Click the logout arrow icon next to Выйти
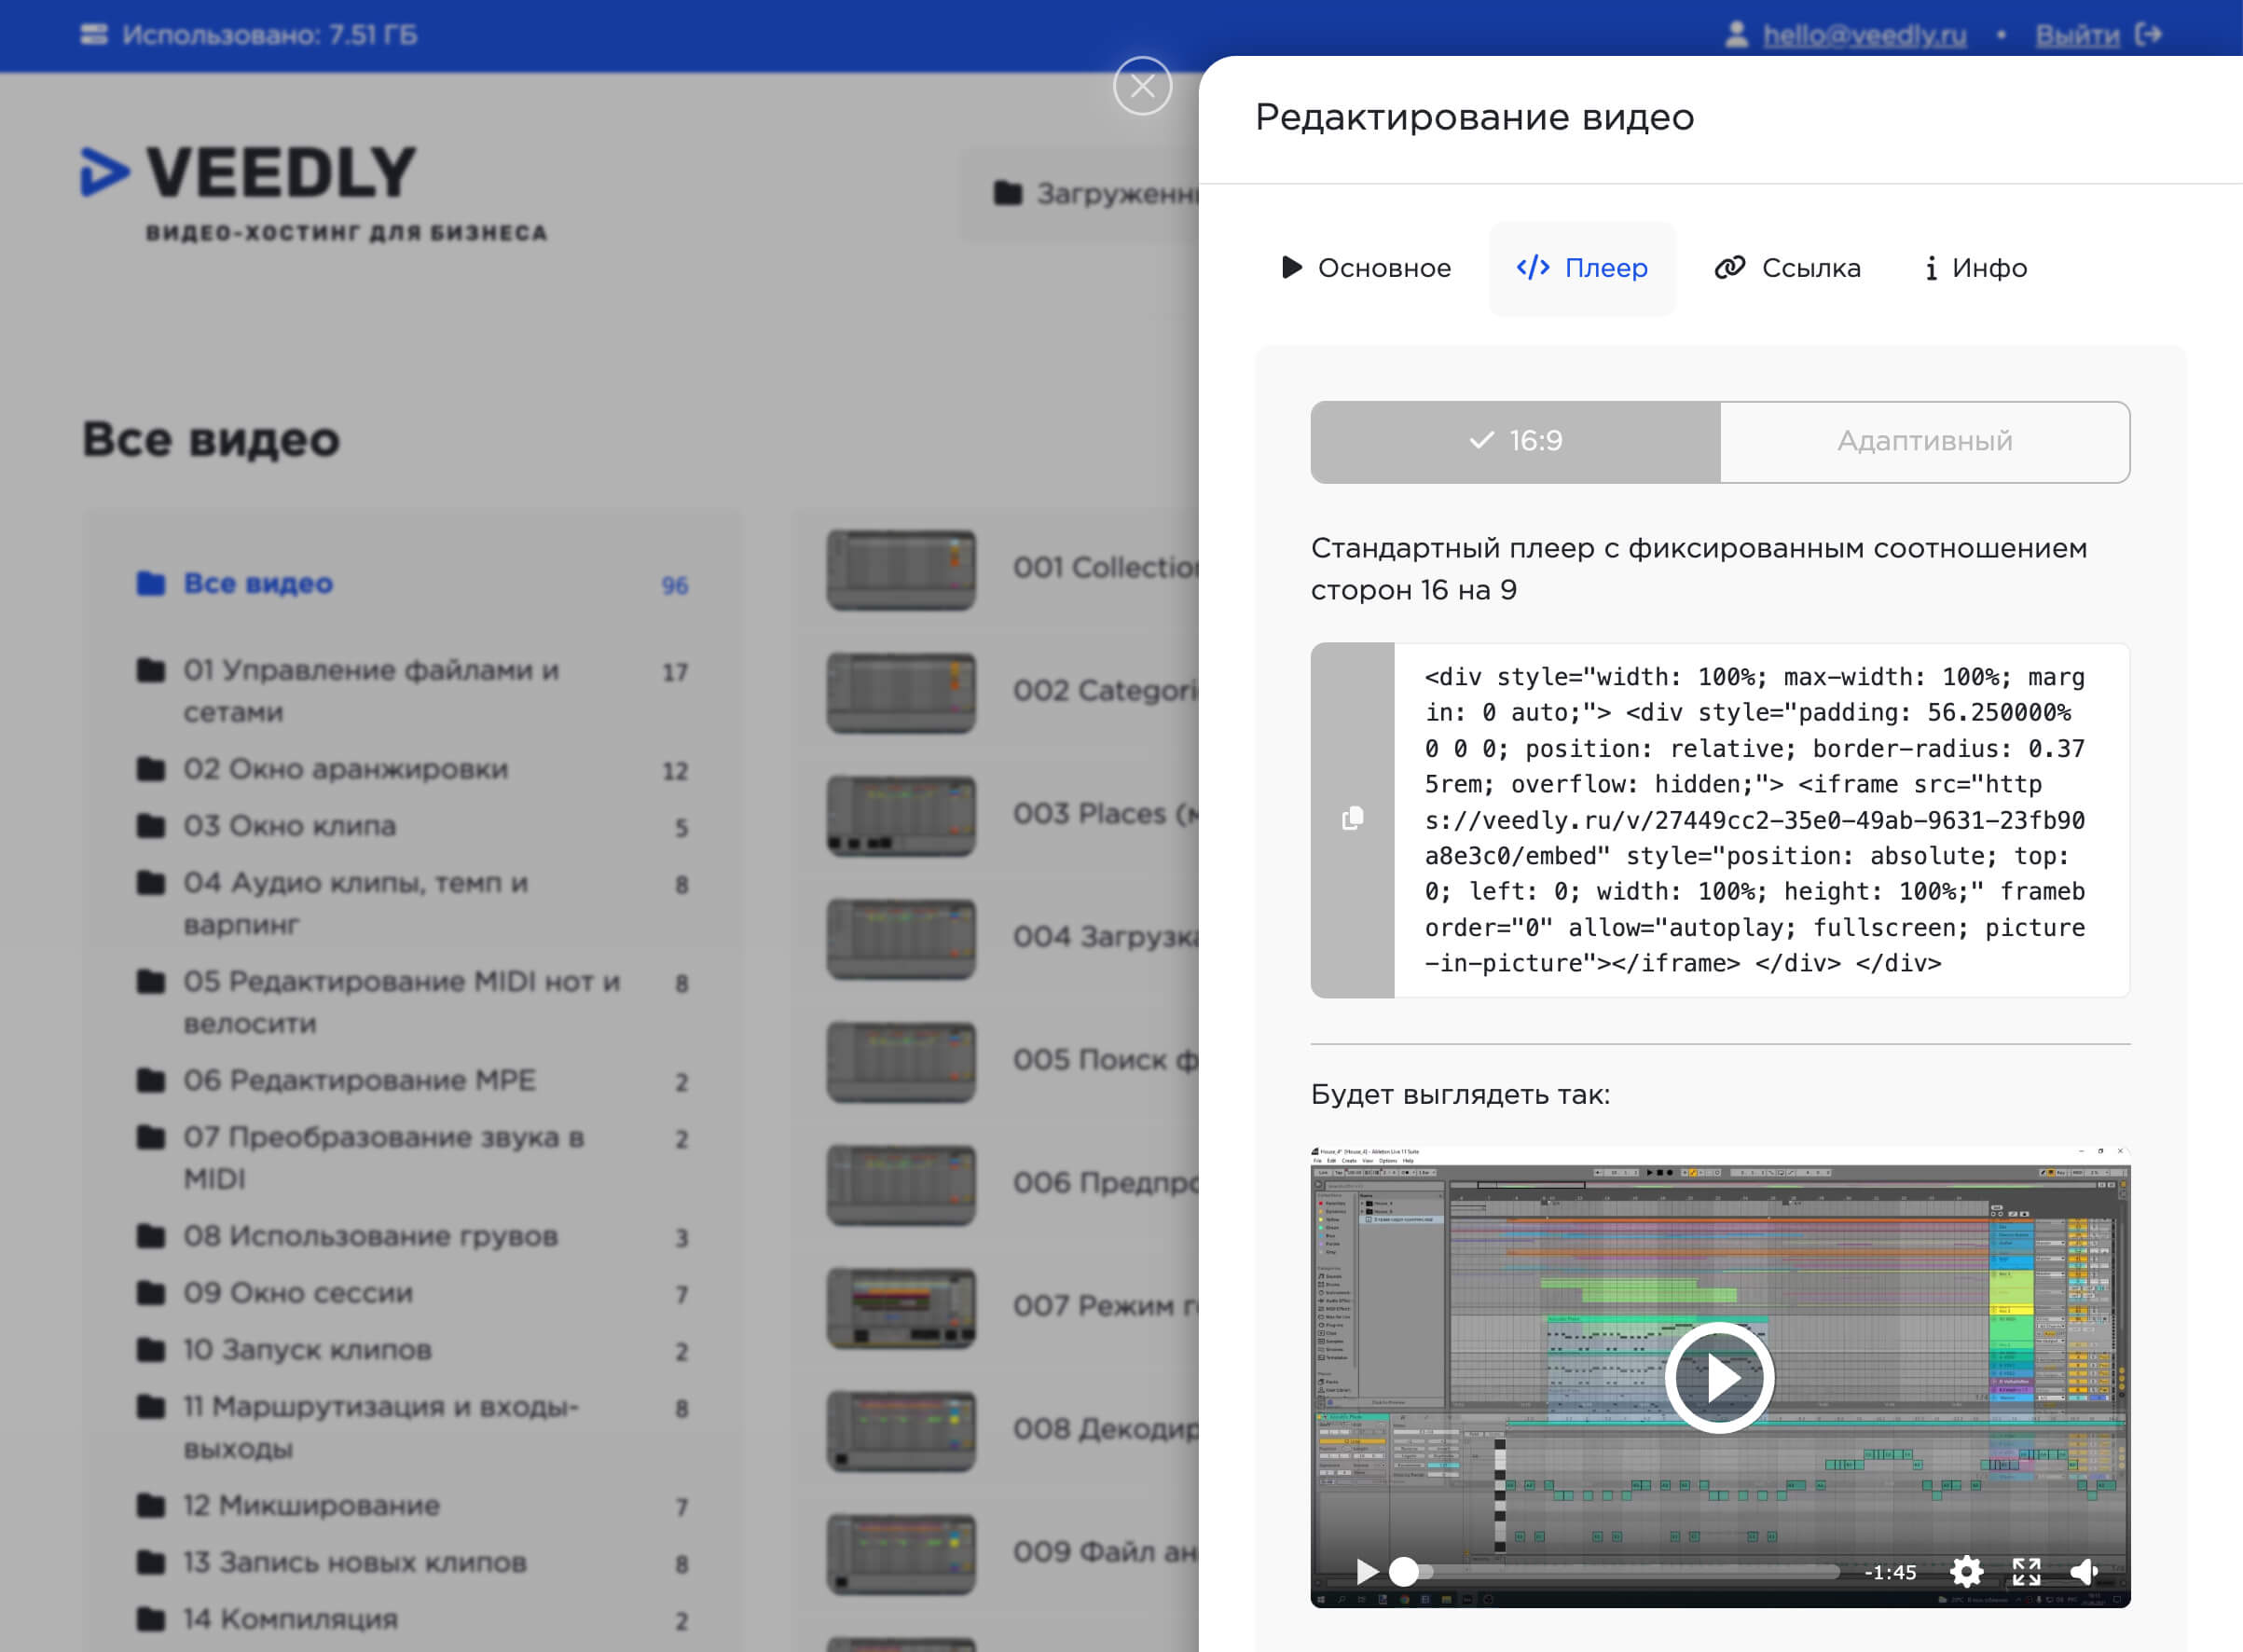 click(2148, 33)
